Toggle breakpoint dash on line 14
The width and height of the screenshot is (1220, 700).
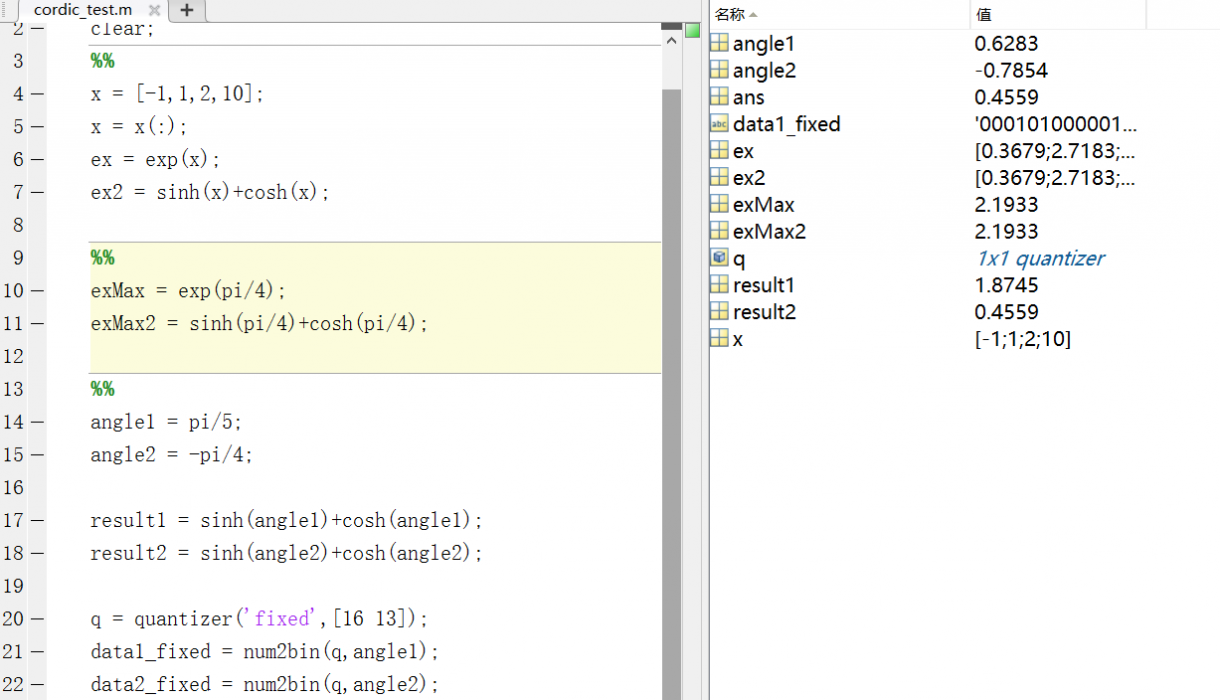pyautogui.click(x=37, y=422)
